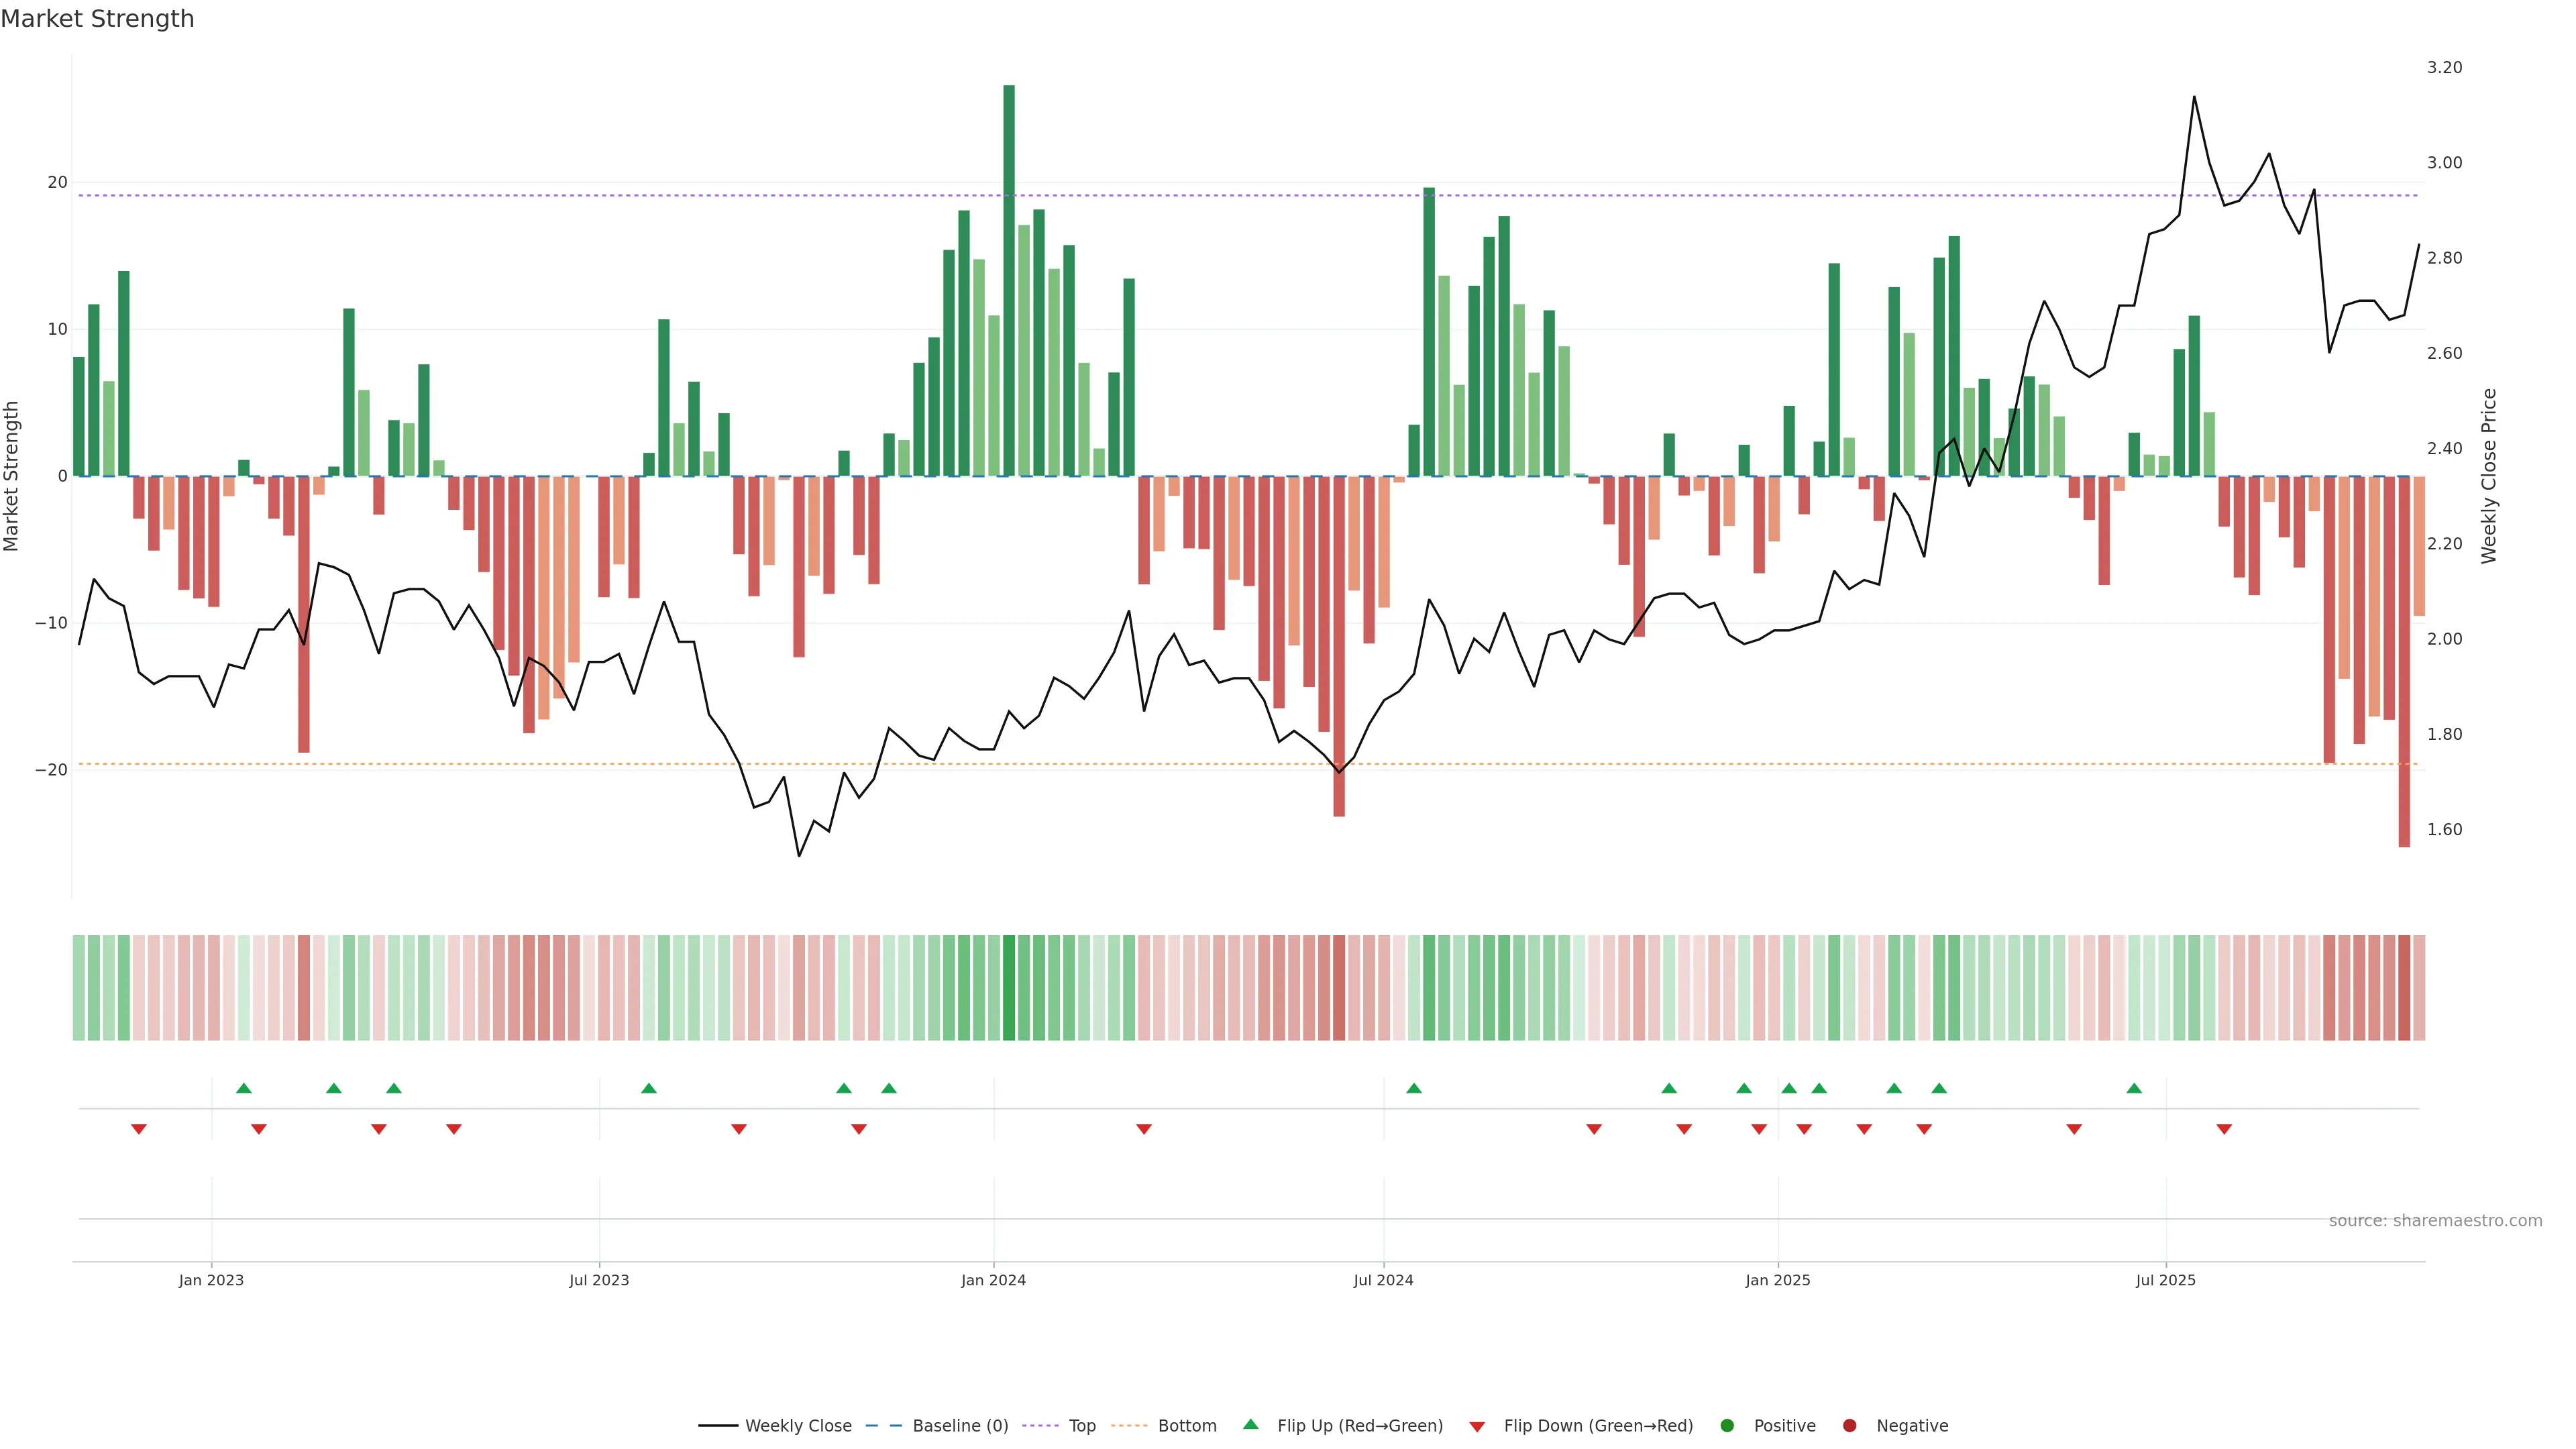
Task: Click the green flip-up marker just after Jul 2024
Action: 1414,1088
